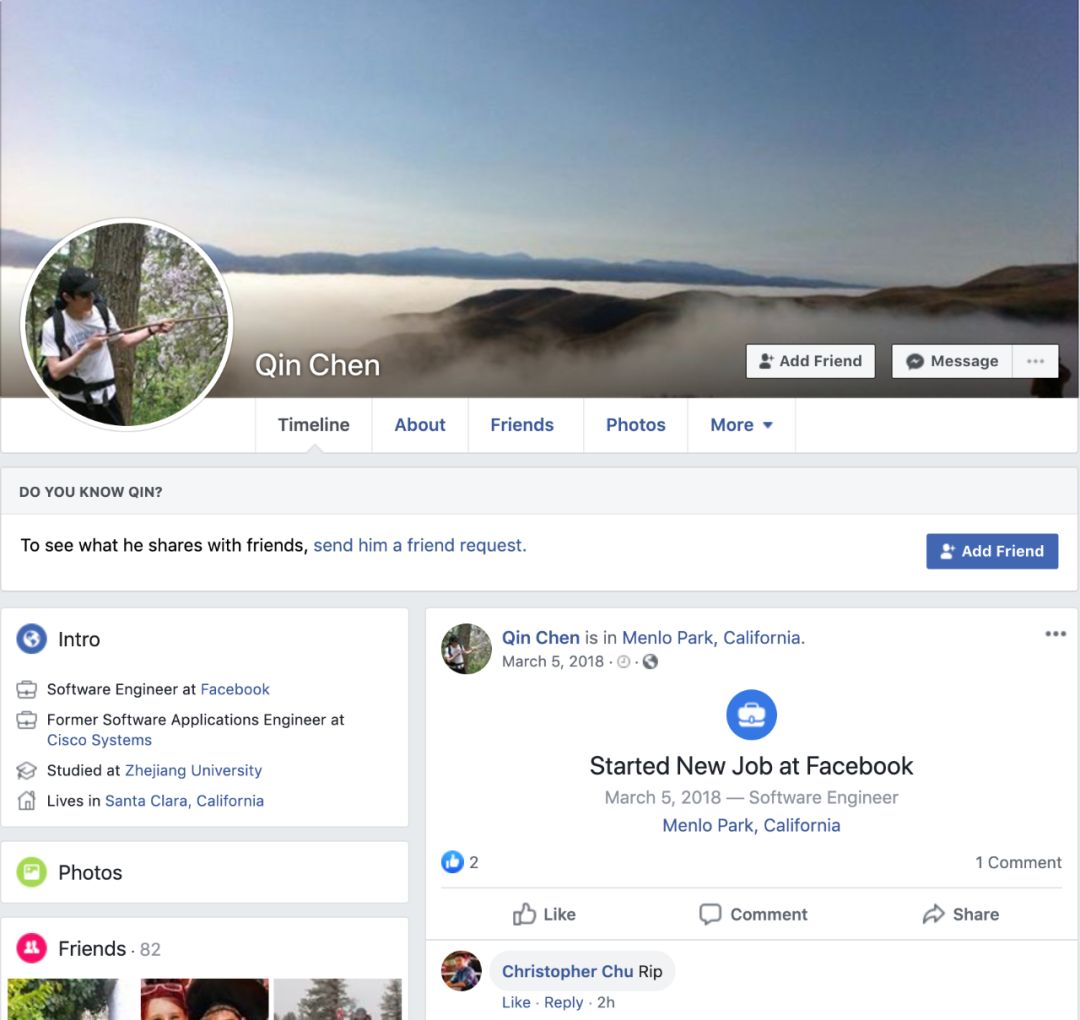
Task: Open the third friend thumbnail
Action: [338, 999]
